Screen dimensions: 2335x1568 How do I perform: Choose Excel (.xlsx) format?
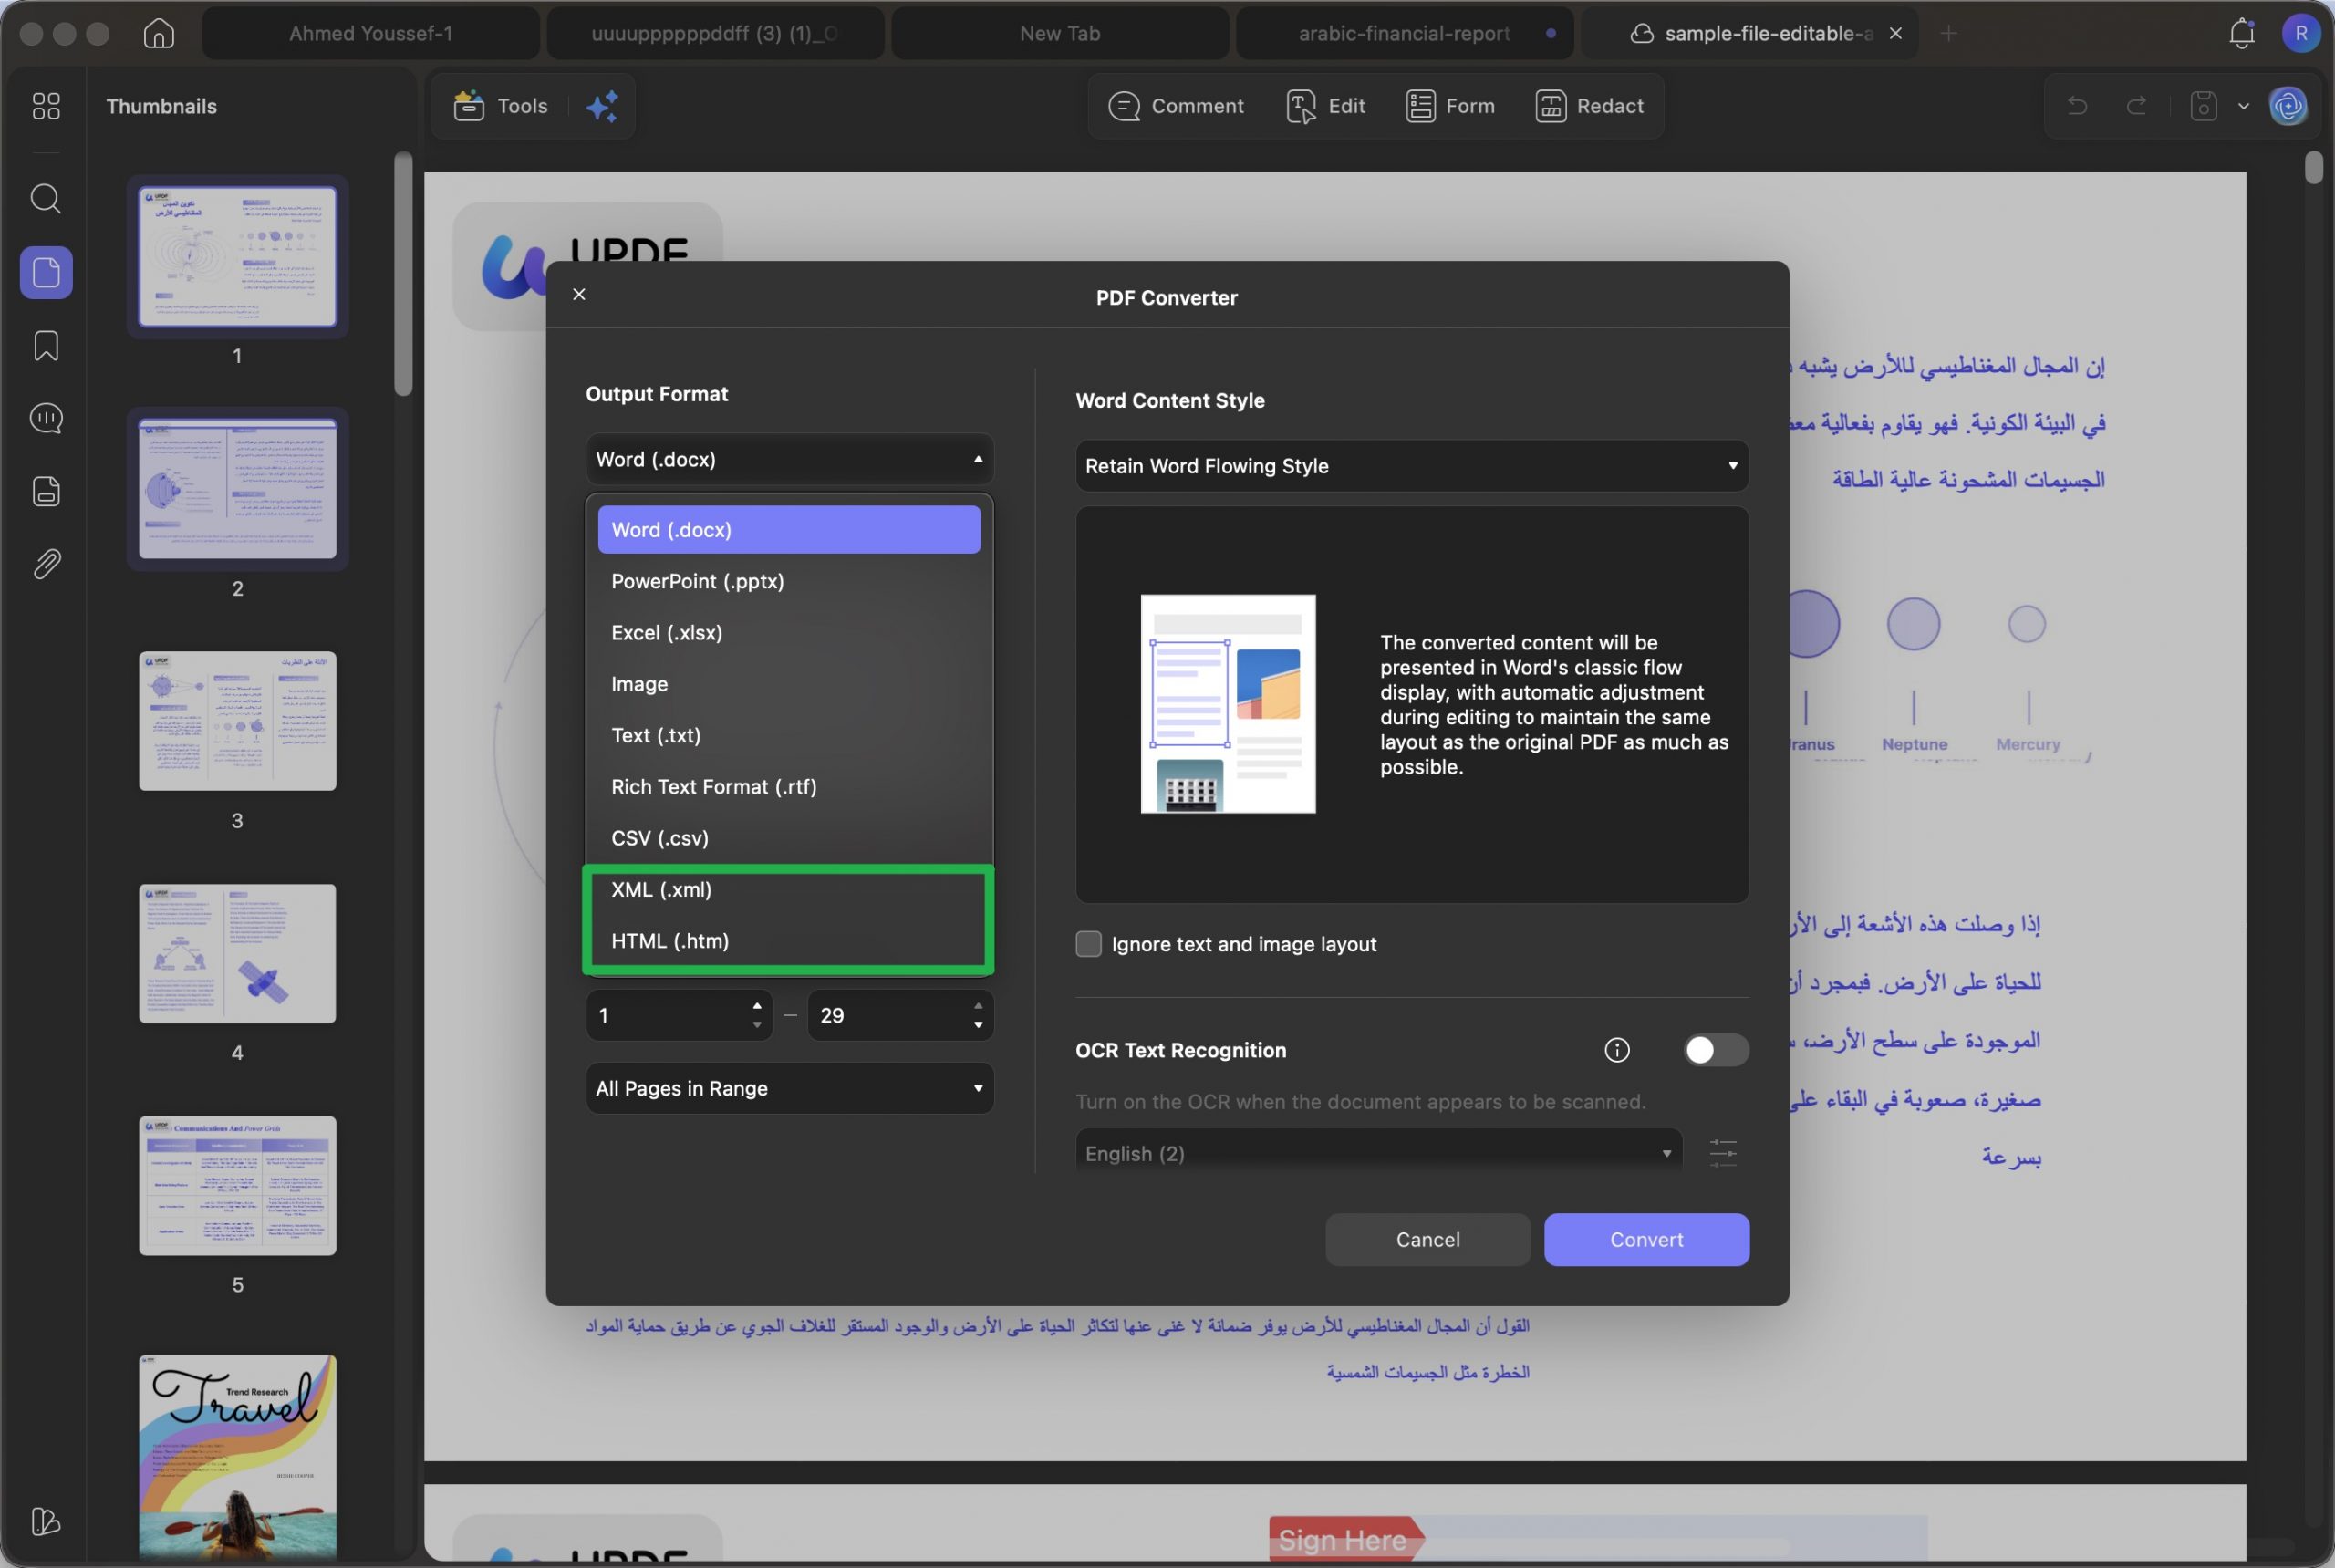tap(789, 633)
